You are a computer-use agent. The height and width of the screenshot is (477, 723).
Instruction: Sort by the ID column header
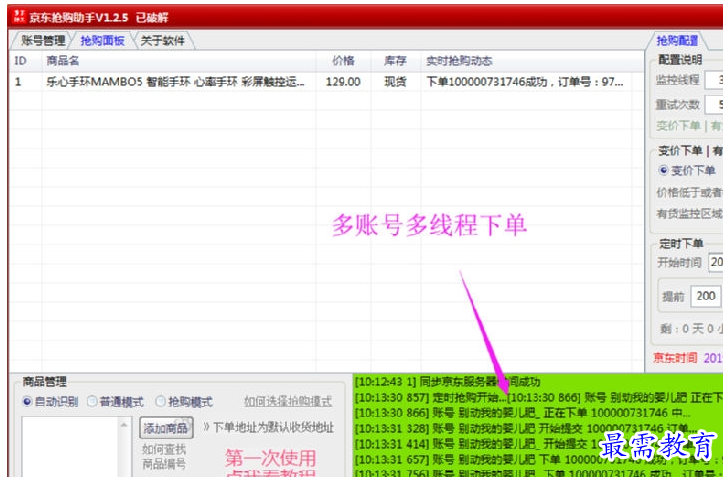(26, 61)
